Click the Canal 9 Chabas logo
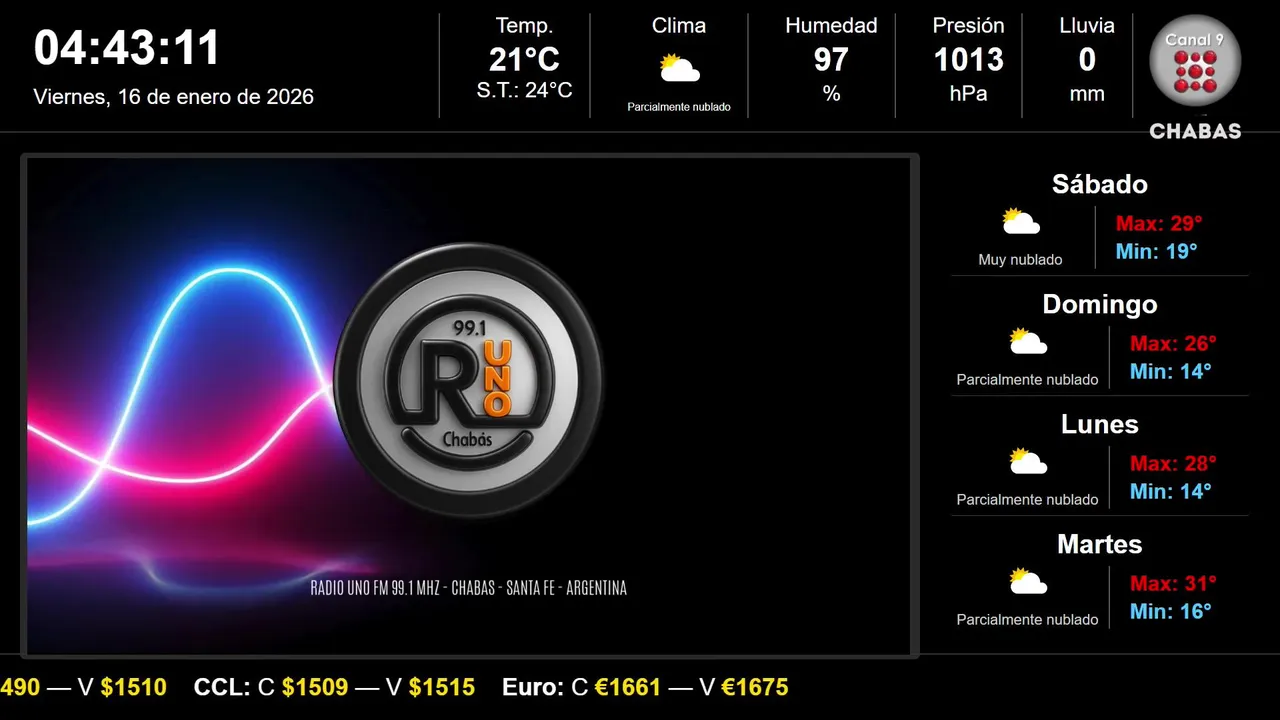The width and height of the screenshot is (1280, 720). click(1195, 79)
